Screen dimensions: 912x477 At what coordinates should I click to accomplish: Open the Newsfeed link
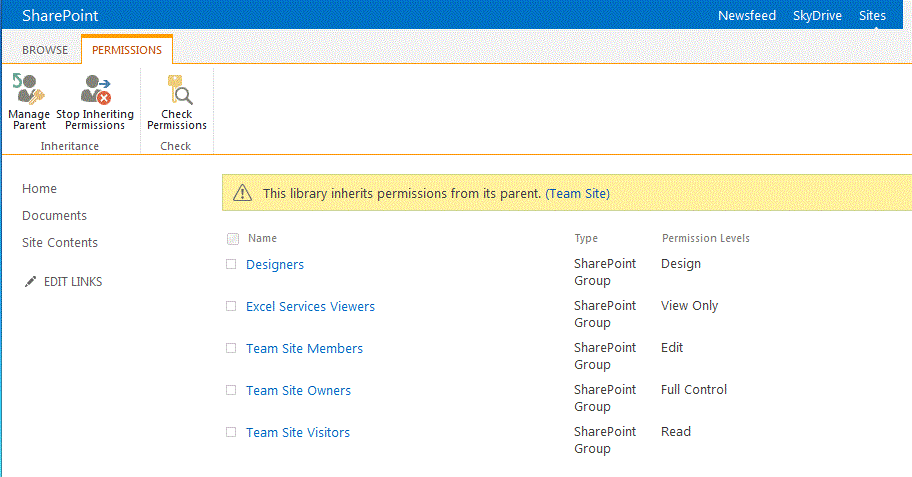[747, 16]
